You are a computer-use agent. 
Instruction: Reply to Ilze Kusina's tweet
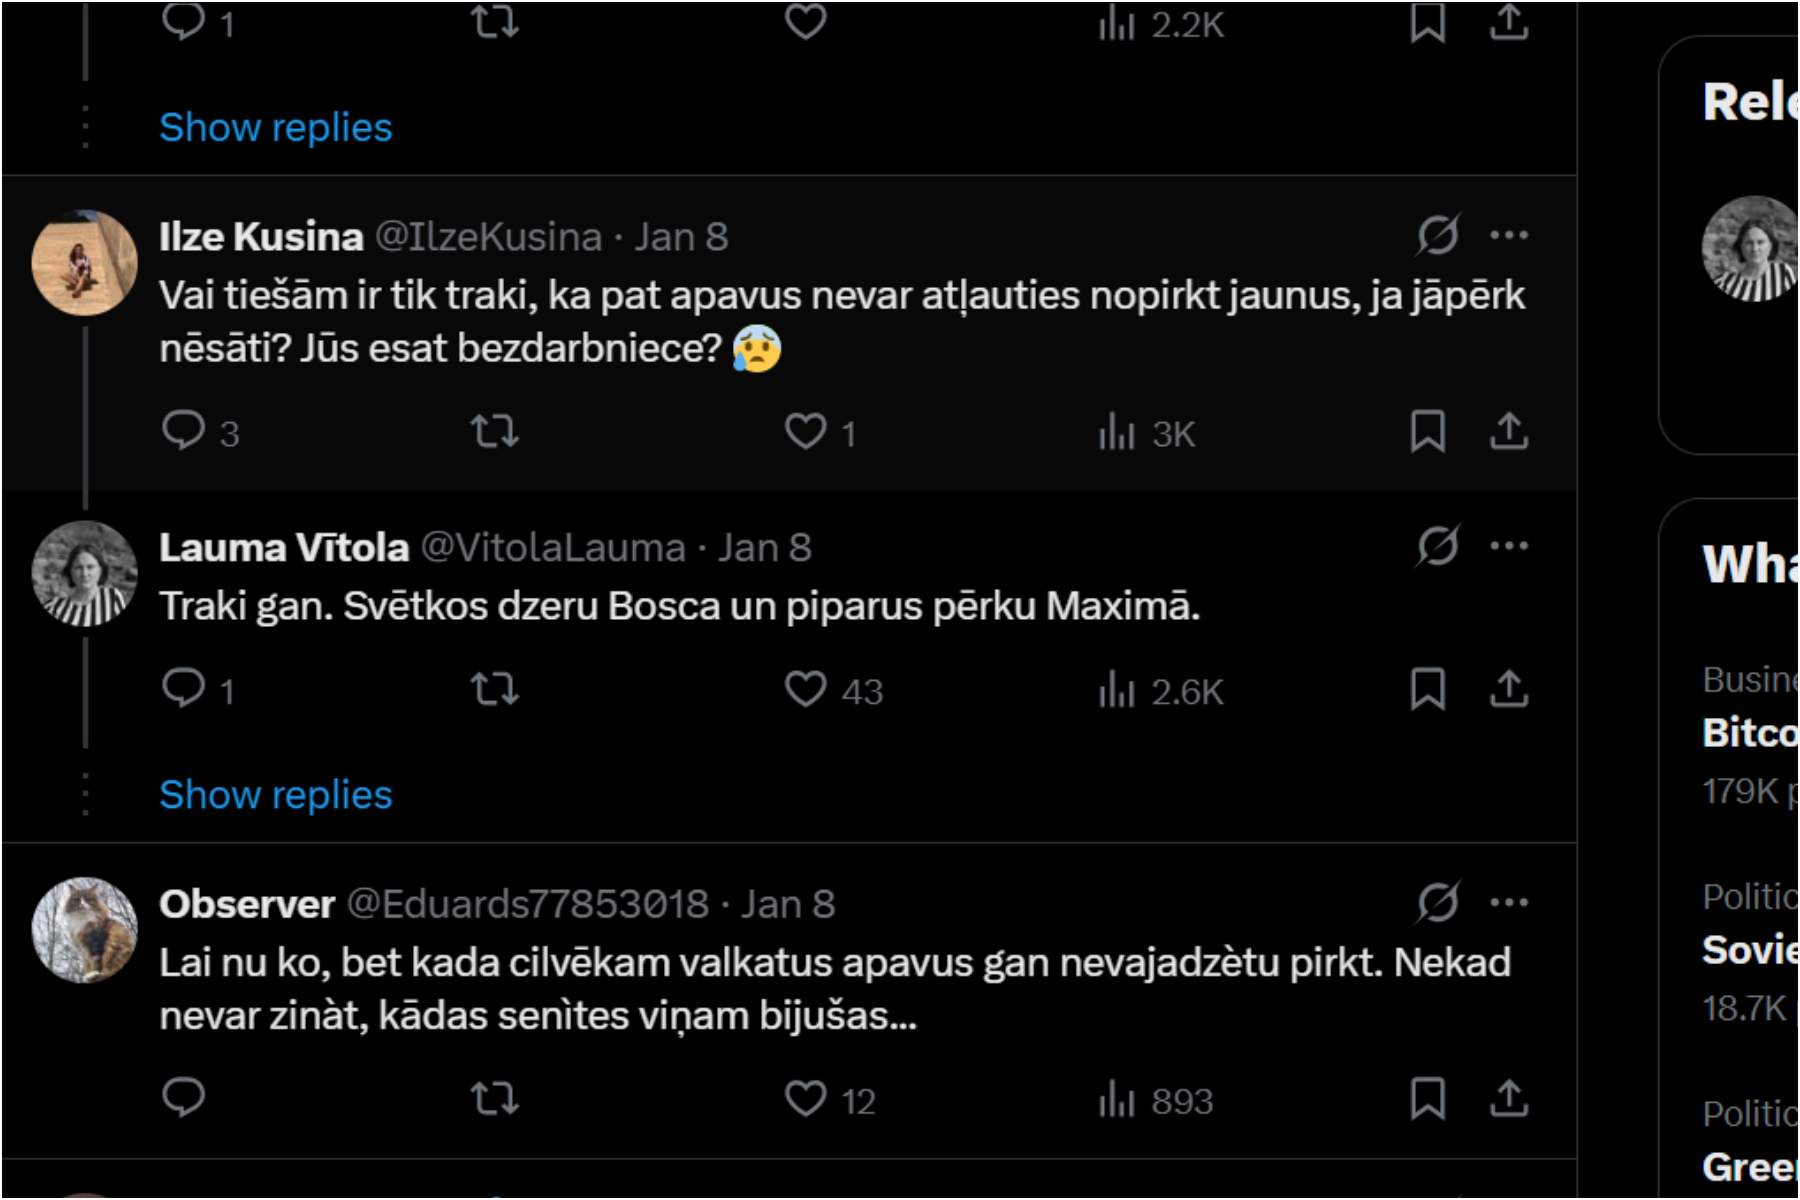[x=183, y=432]
